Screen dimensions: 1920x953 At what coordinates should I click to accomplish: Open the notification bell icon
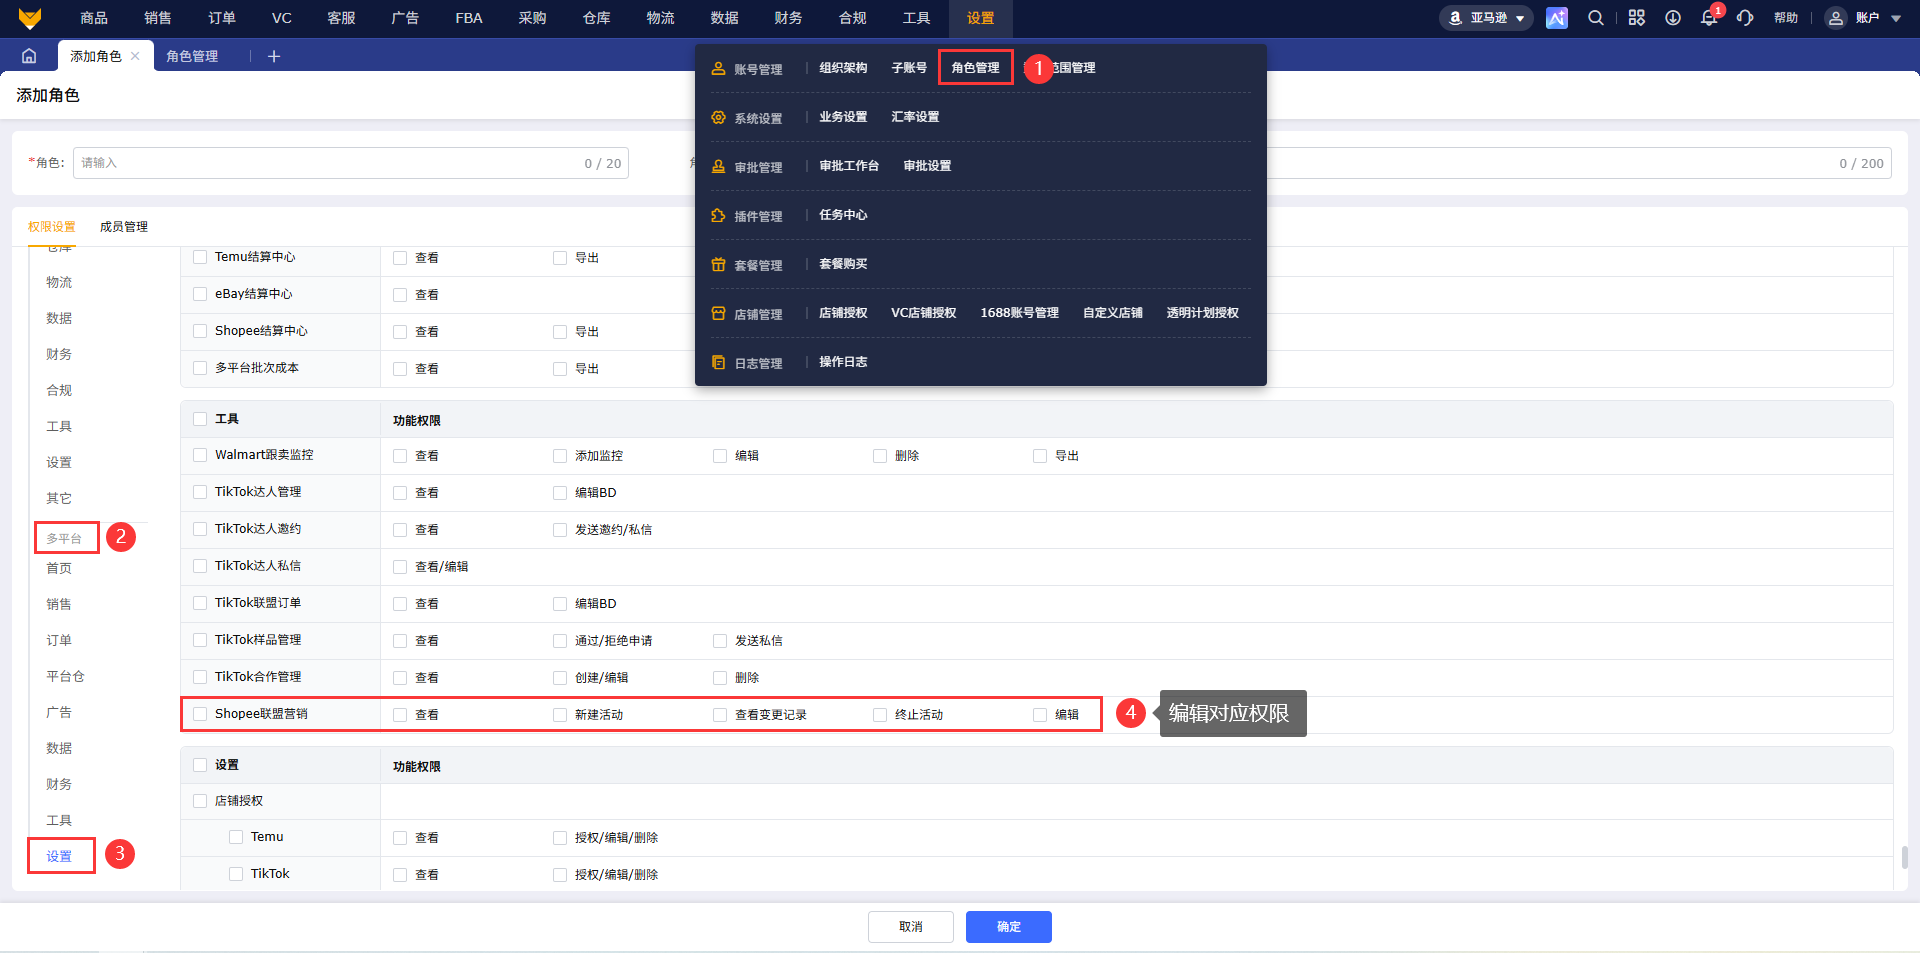1709,18
